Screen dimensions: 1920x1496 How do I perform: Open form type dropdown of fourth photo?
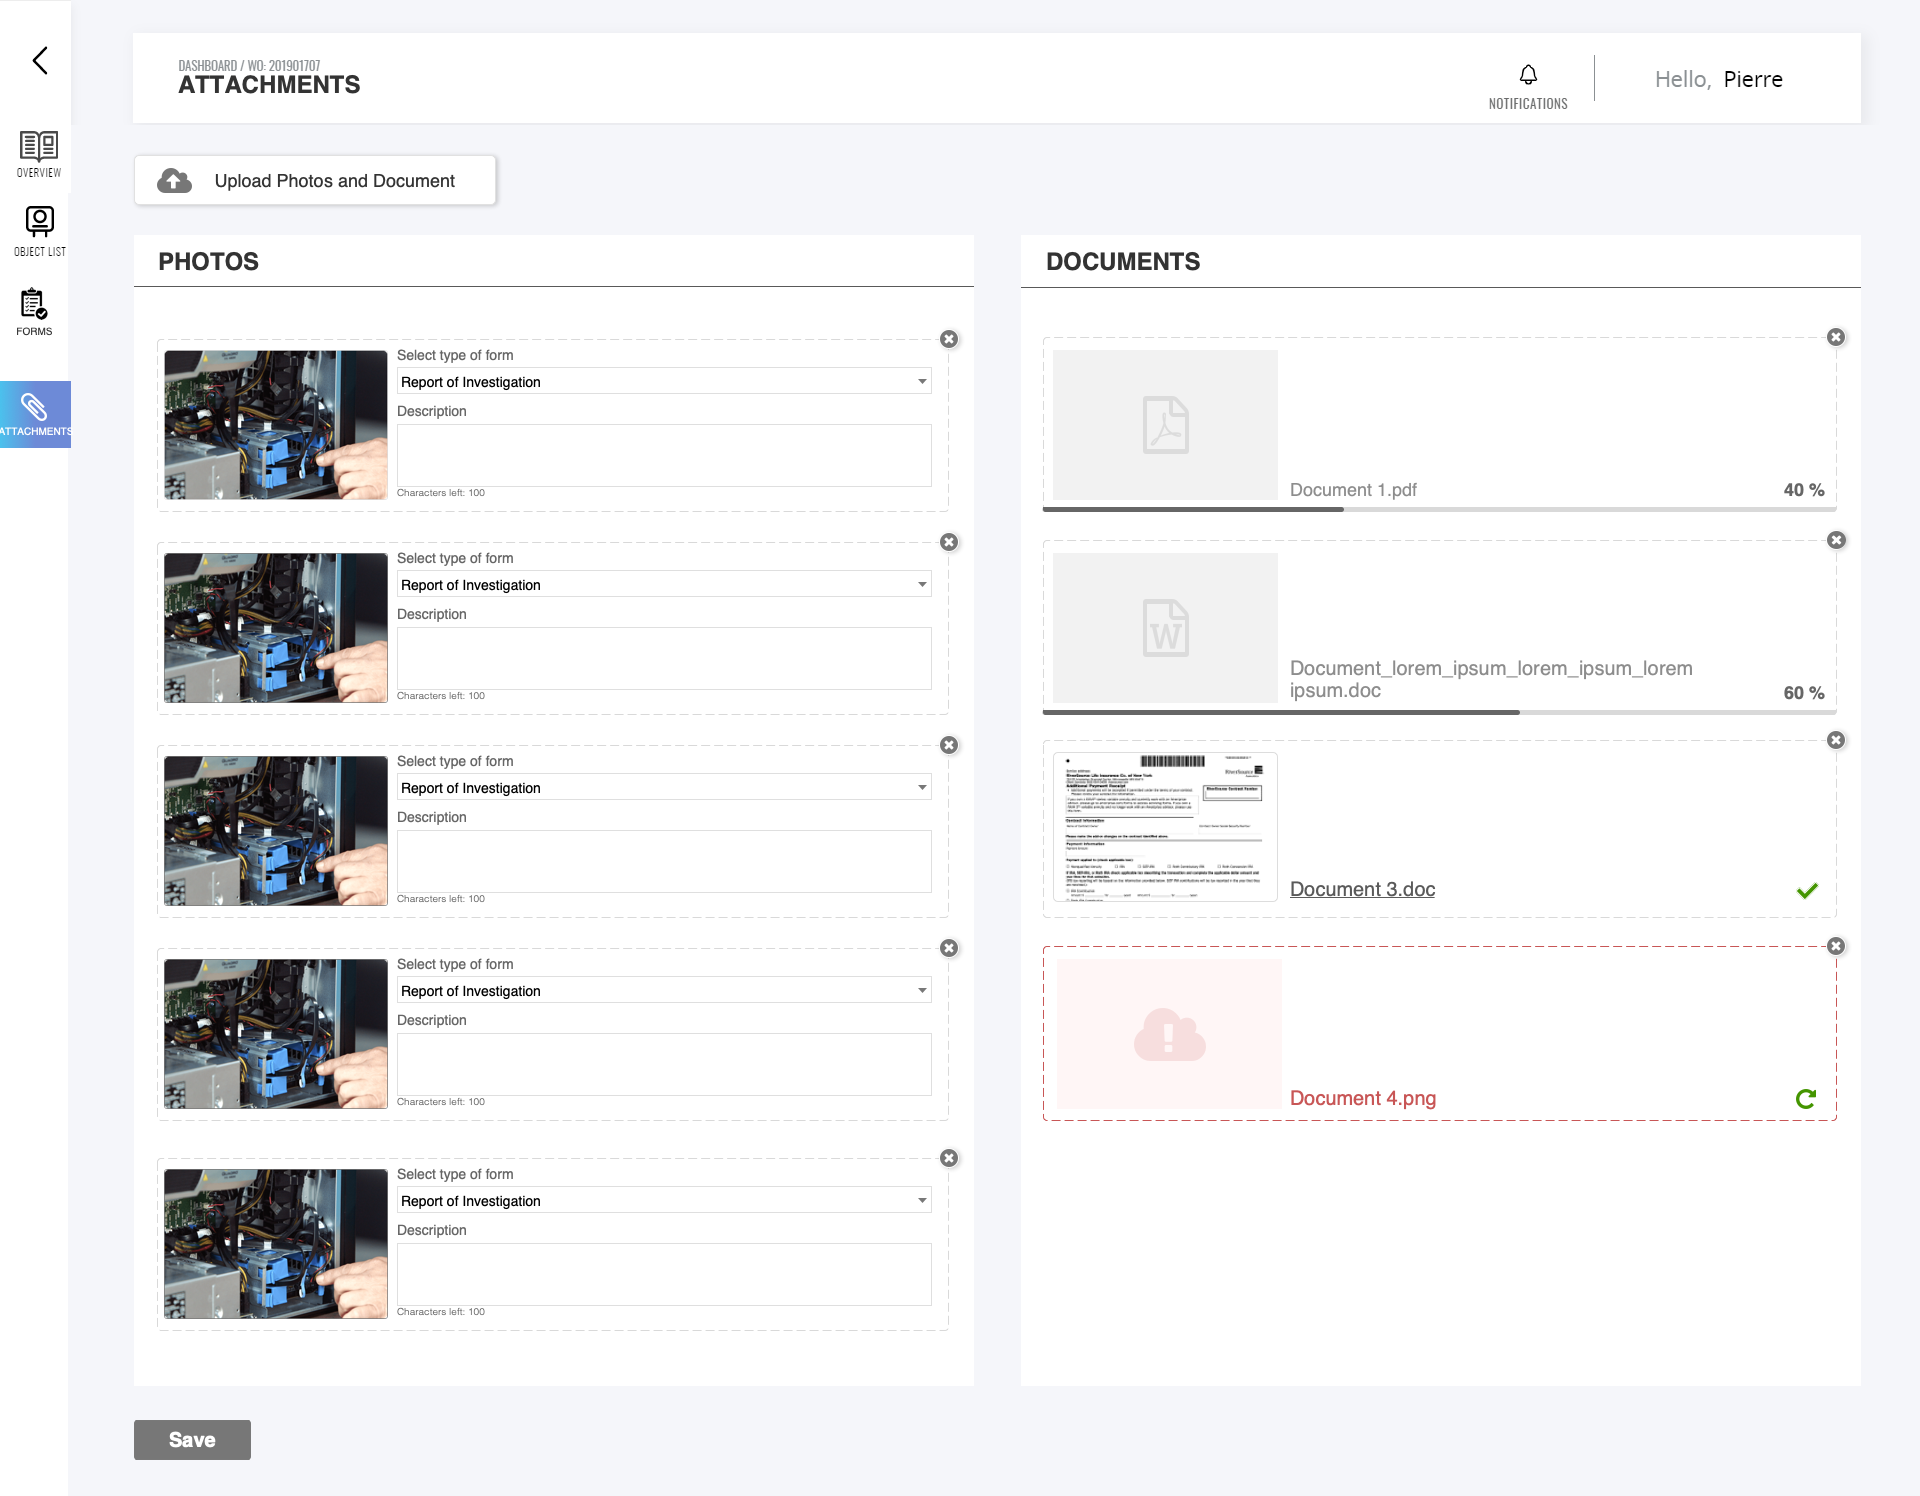[x=664, y=990]
